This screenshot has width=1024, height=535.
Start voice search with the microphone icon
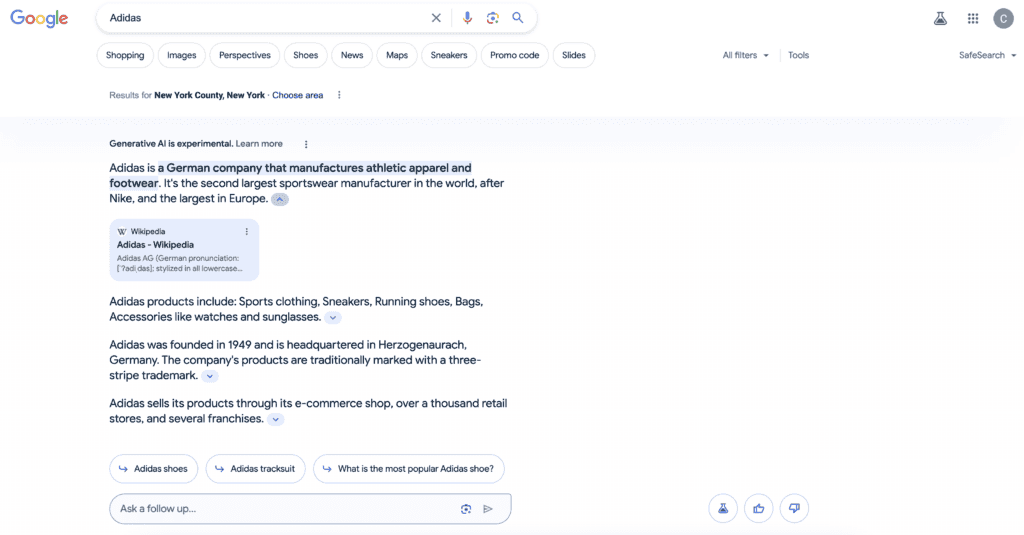tap(467, 18)
